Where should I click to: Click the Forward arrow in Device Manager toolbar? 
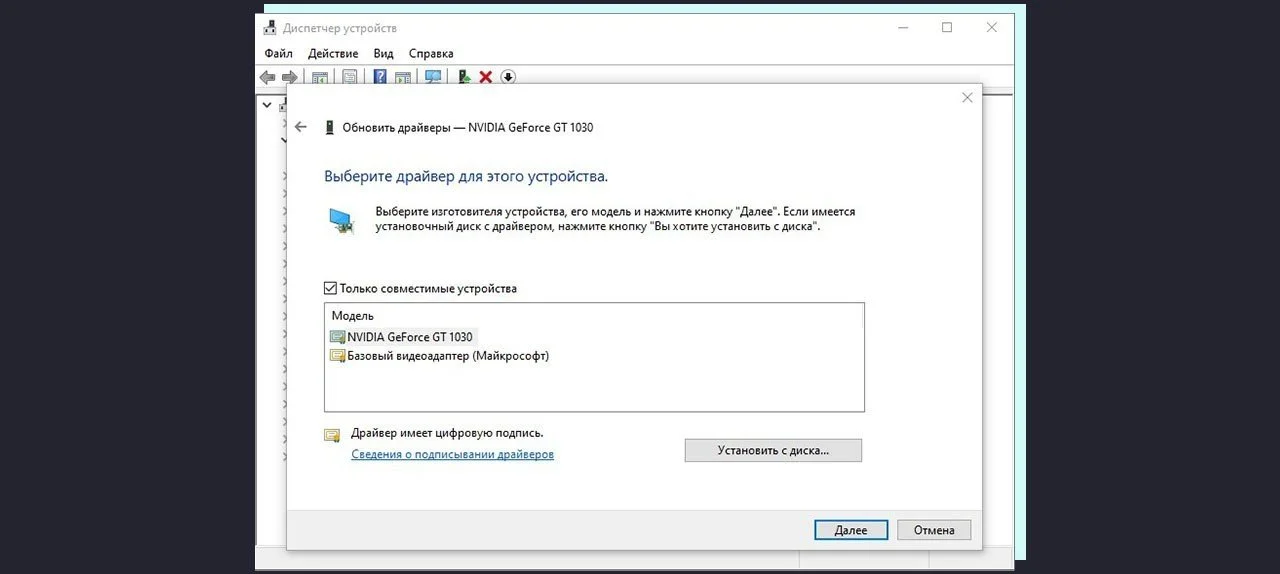[290, 77]
